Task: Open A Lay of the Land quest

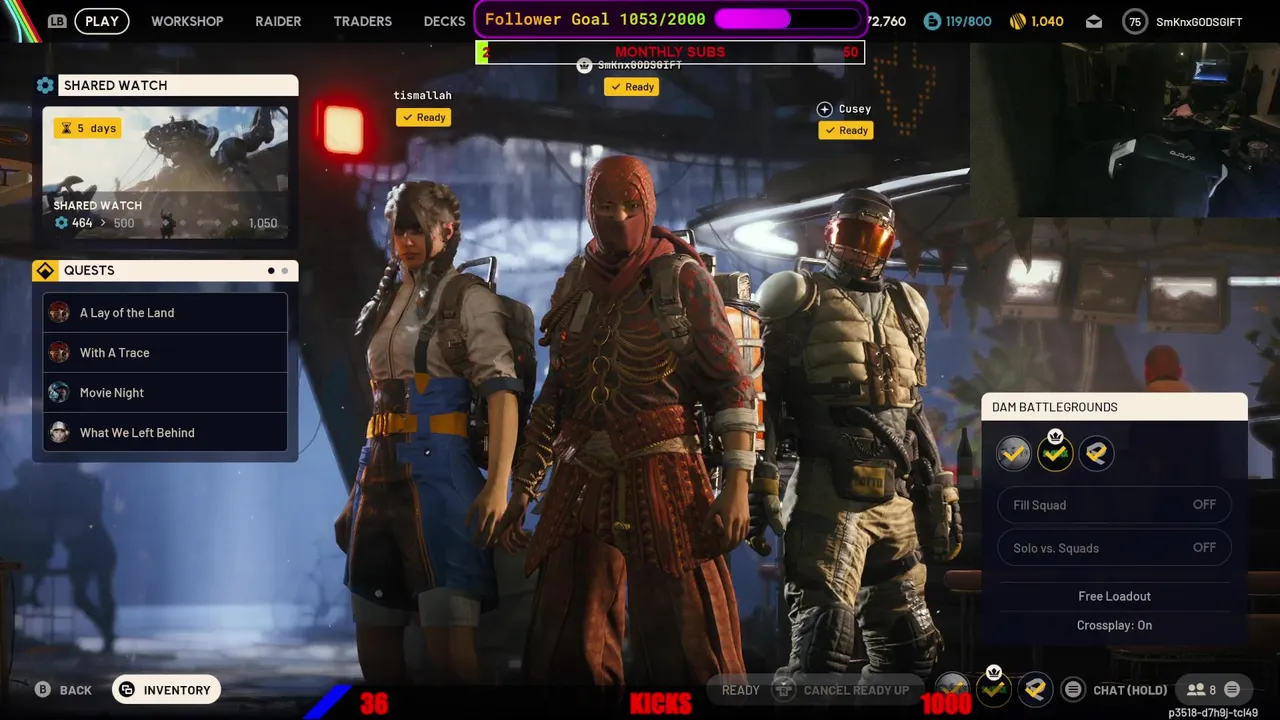Action: click(x=165, y=313)
